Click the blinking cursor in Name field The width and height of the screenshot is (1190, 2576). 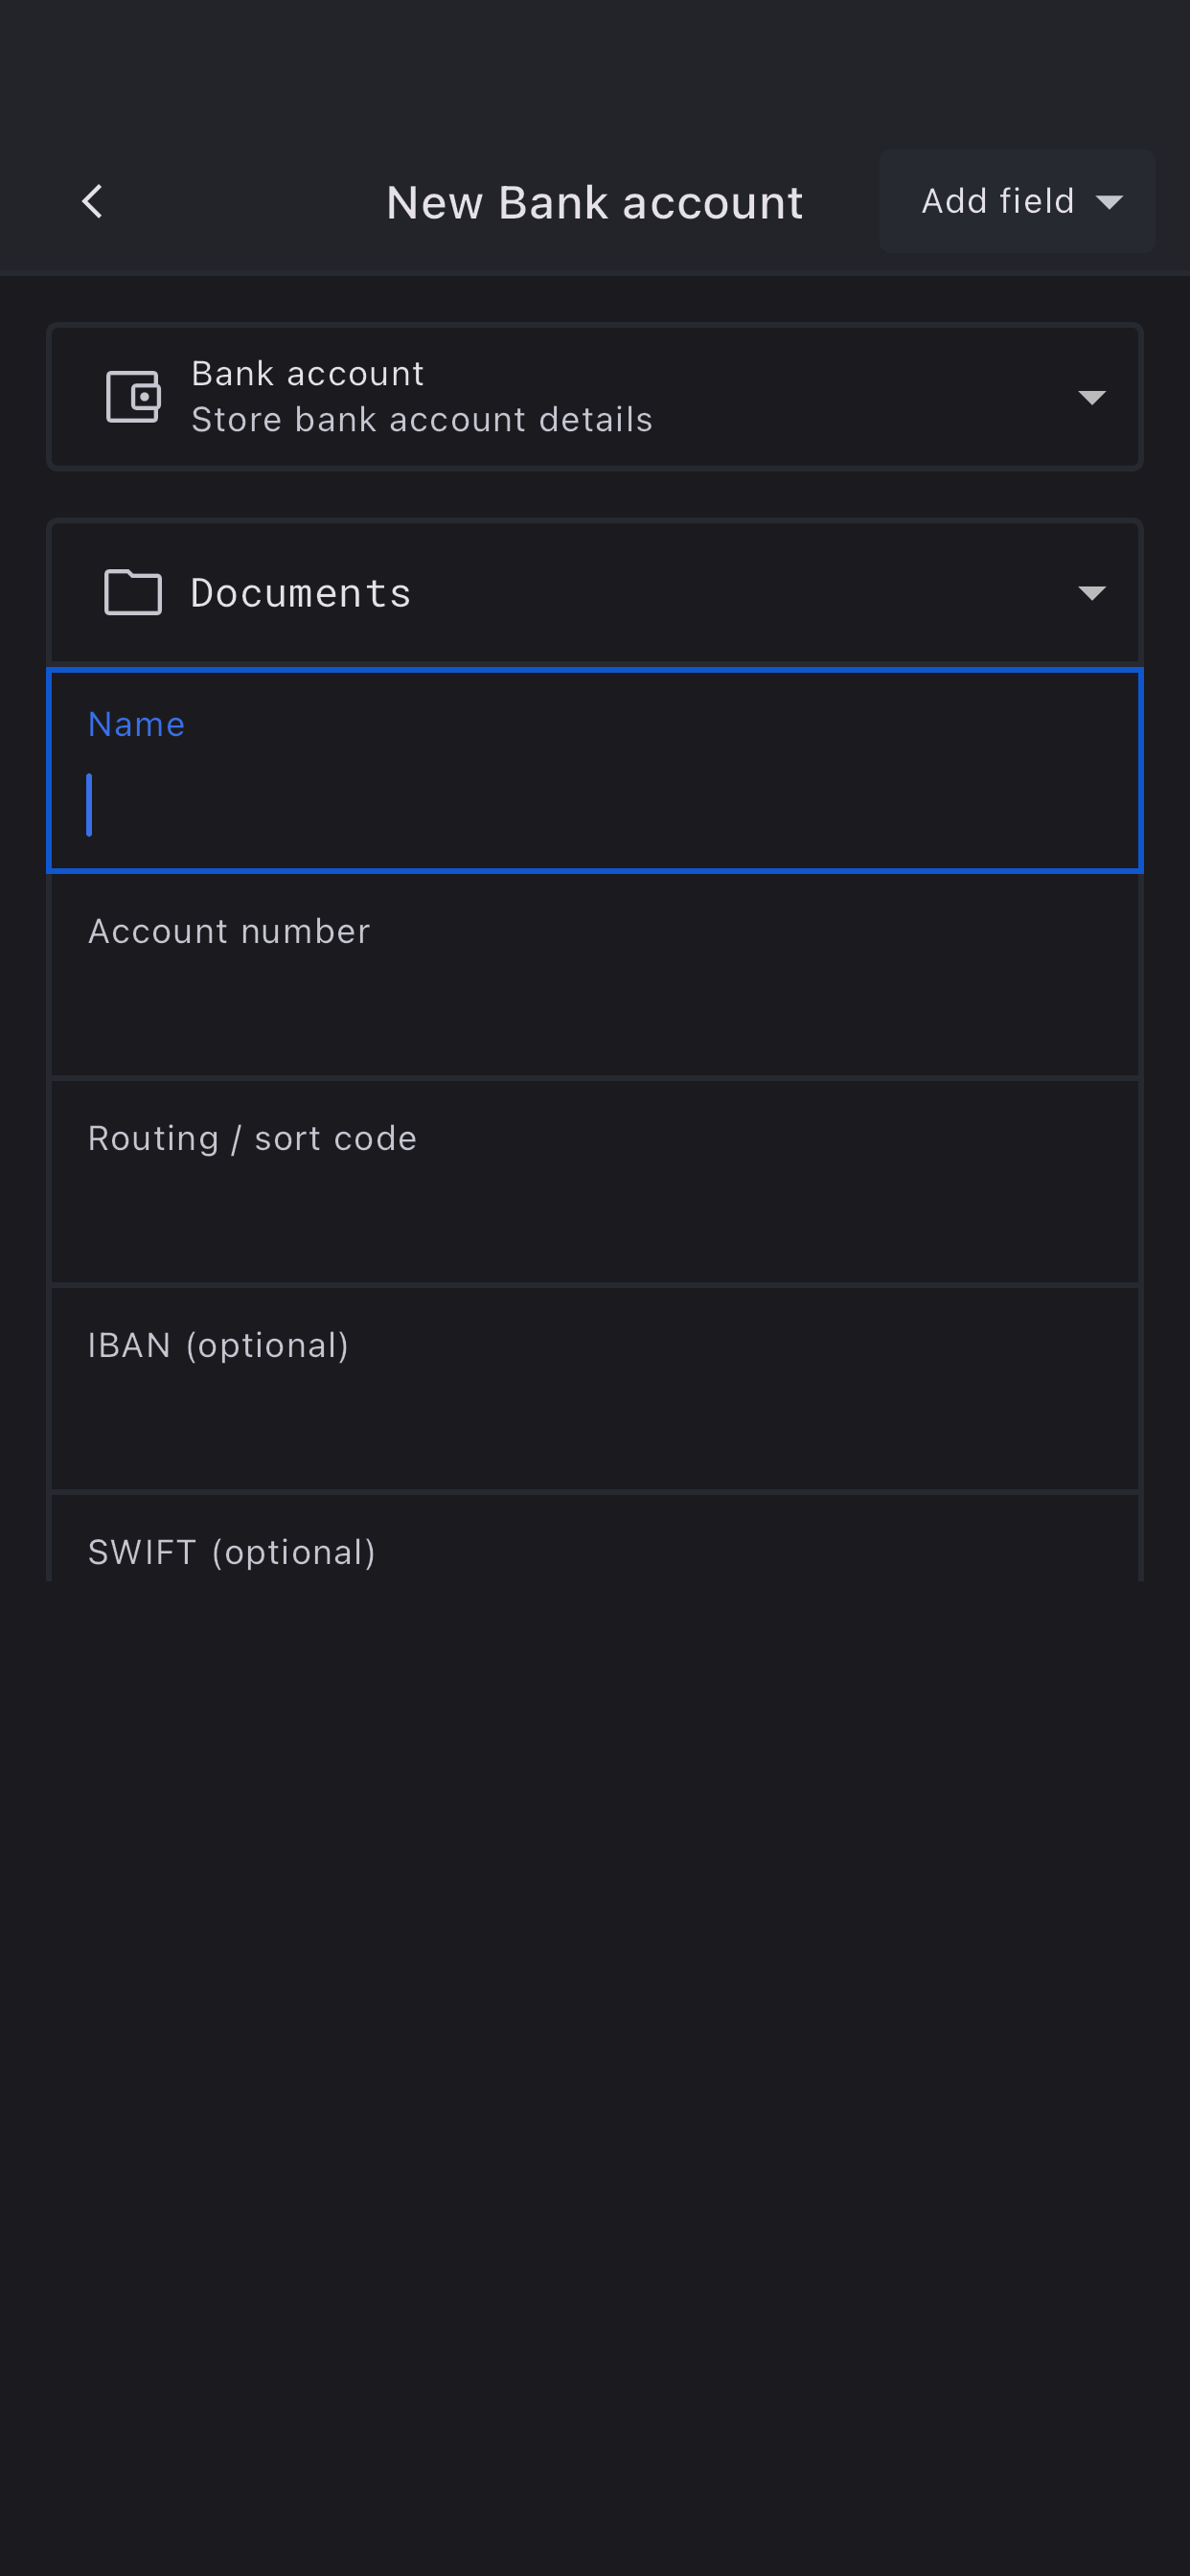coord(90,805)
